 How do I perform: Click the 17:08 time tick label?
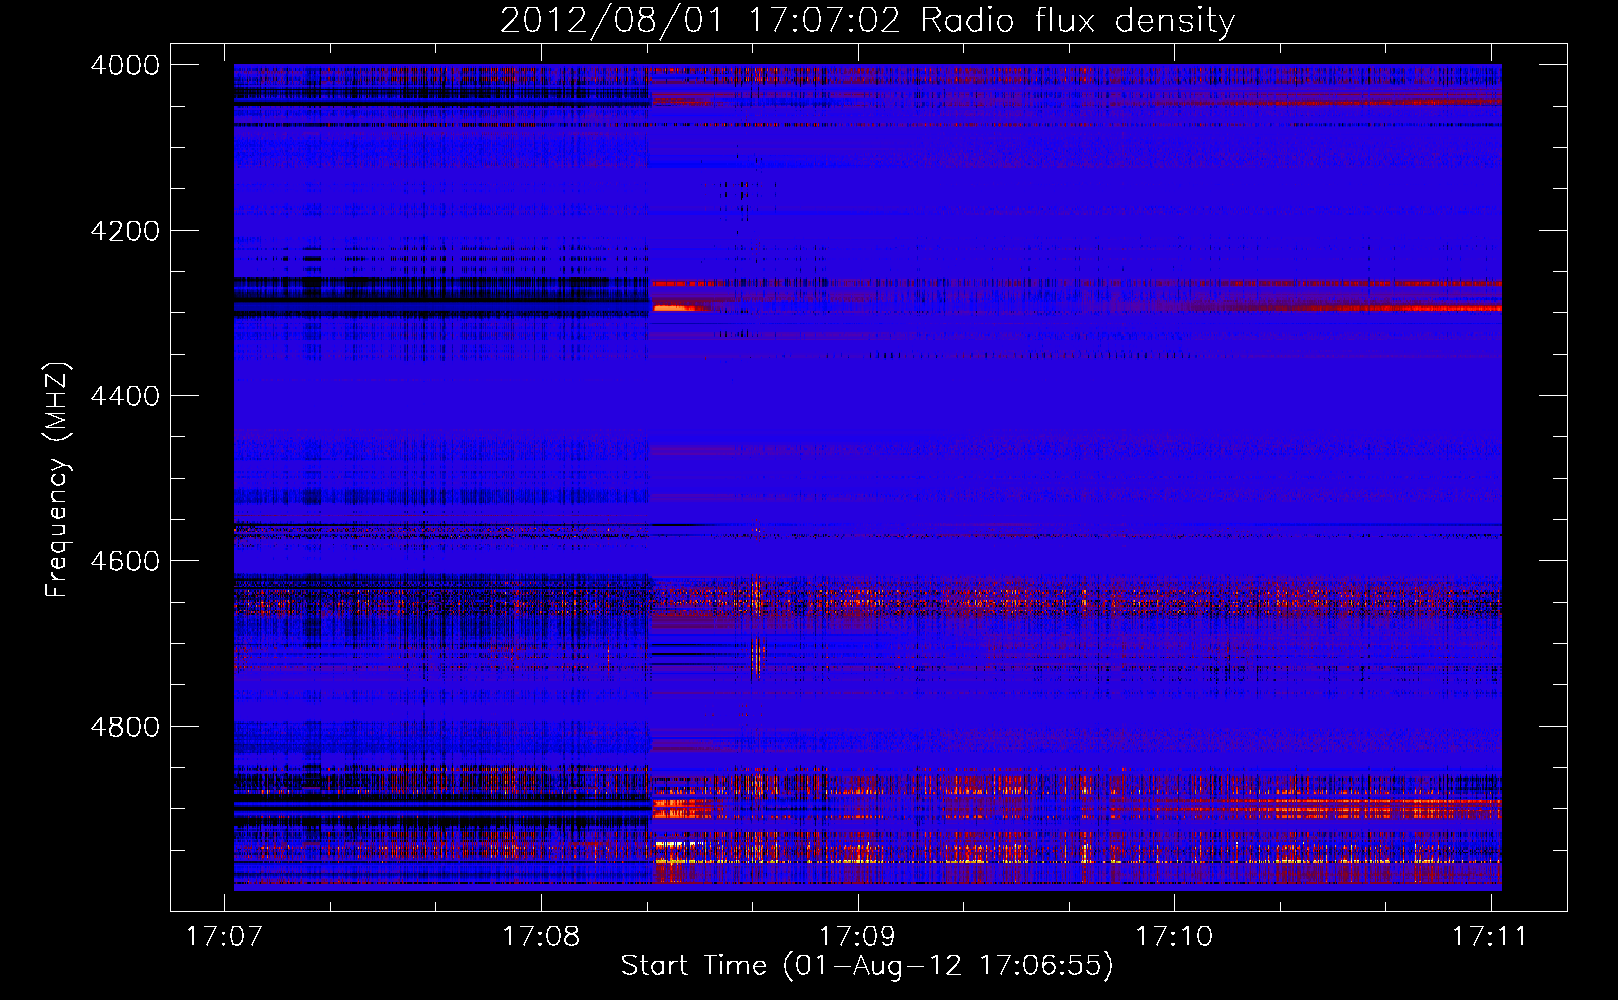pos(541,937)
